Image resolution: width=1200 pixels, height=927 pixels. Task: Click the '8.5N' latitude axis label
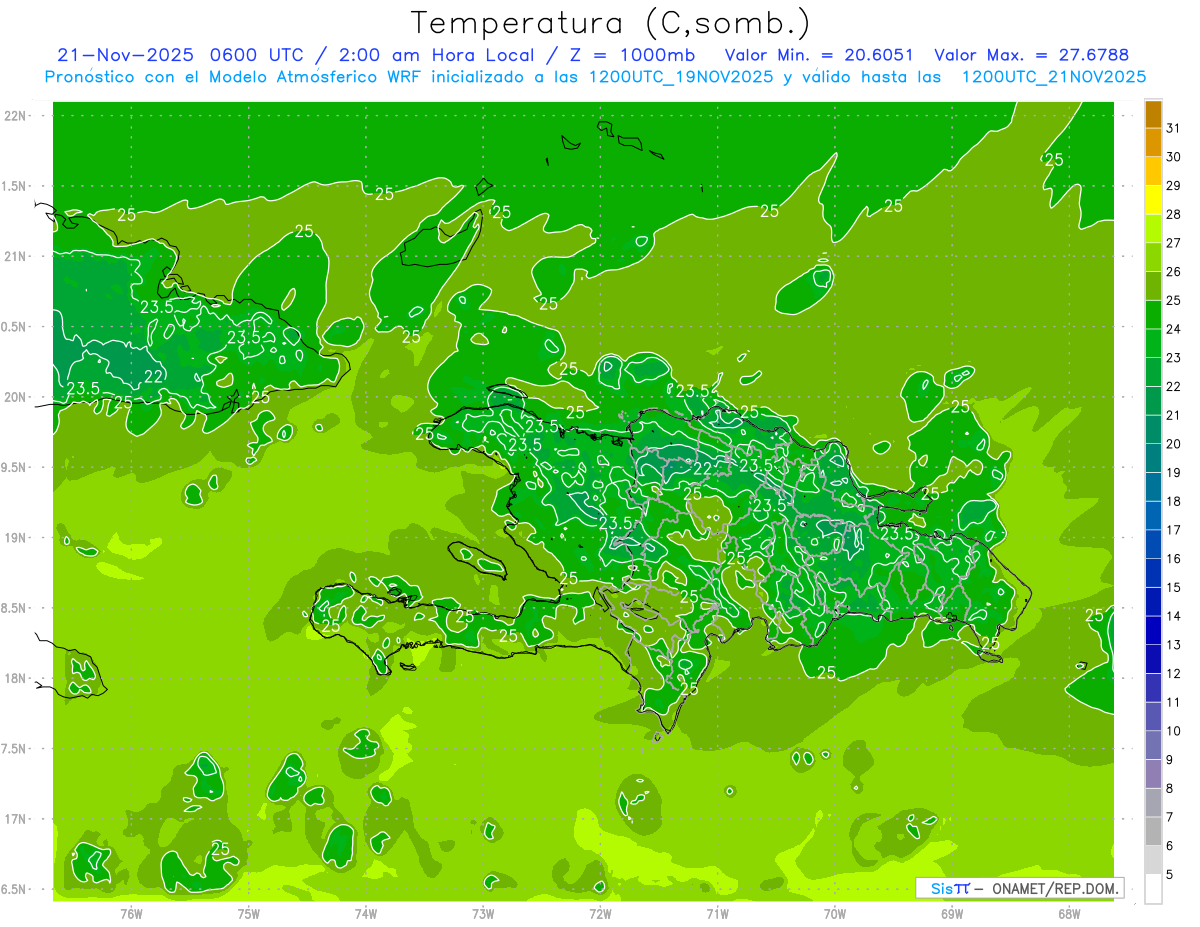(x=15, y=608)
